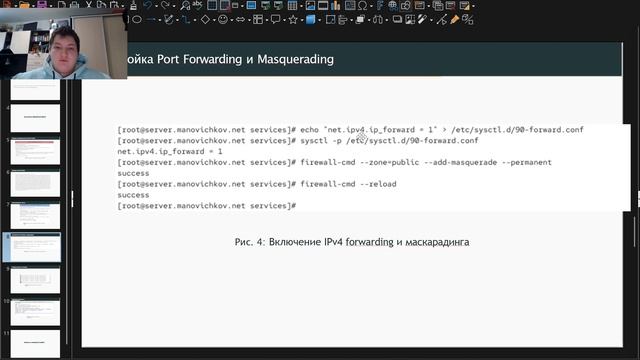Click the 'sysctl -p' command line

pos(298,140)
